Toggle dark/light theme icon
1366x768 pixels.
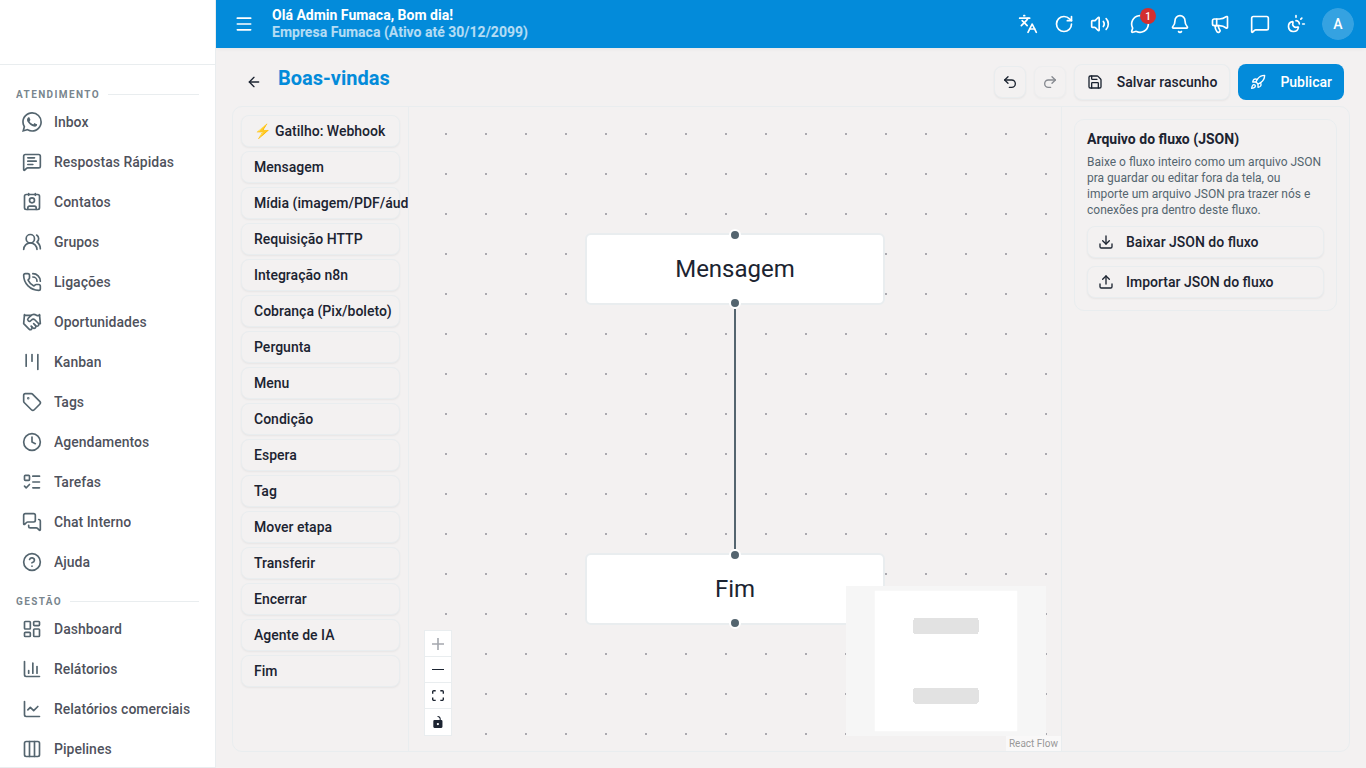[x=1296, y=24]
